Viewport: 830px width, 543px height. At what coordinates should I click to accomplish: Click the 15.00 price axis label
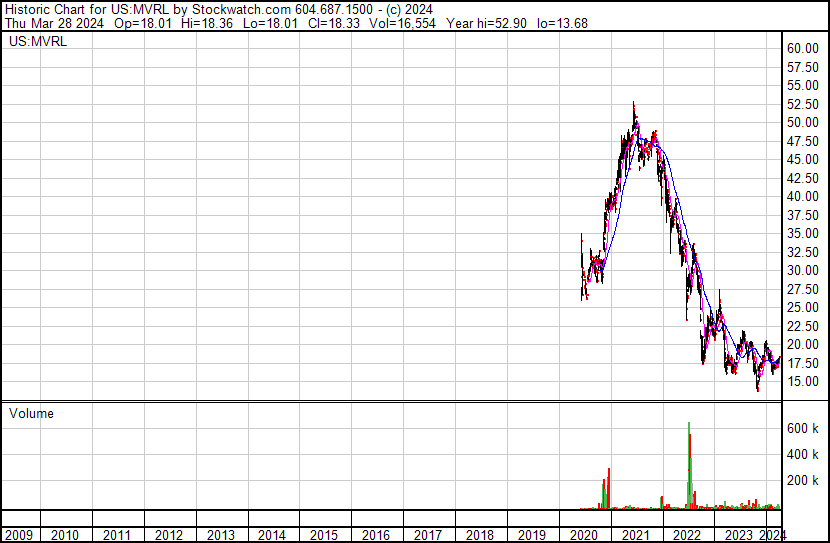pyautogui.click(x=802, y=381)
